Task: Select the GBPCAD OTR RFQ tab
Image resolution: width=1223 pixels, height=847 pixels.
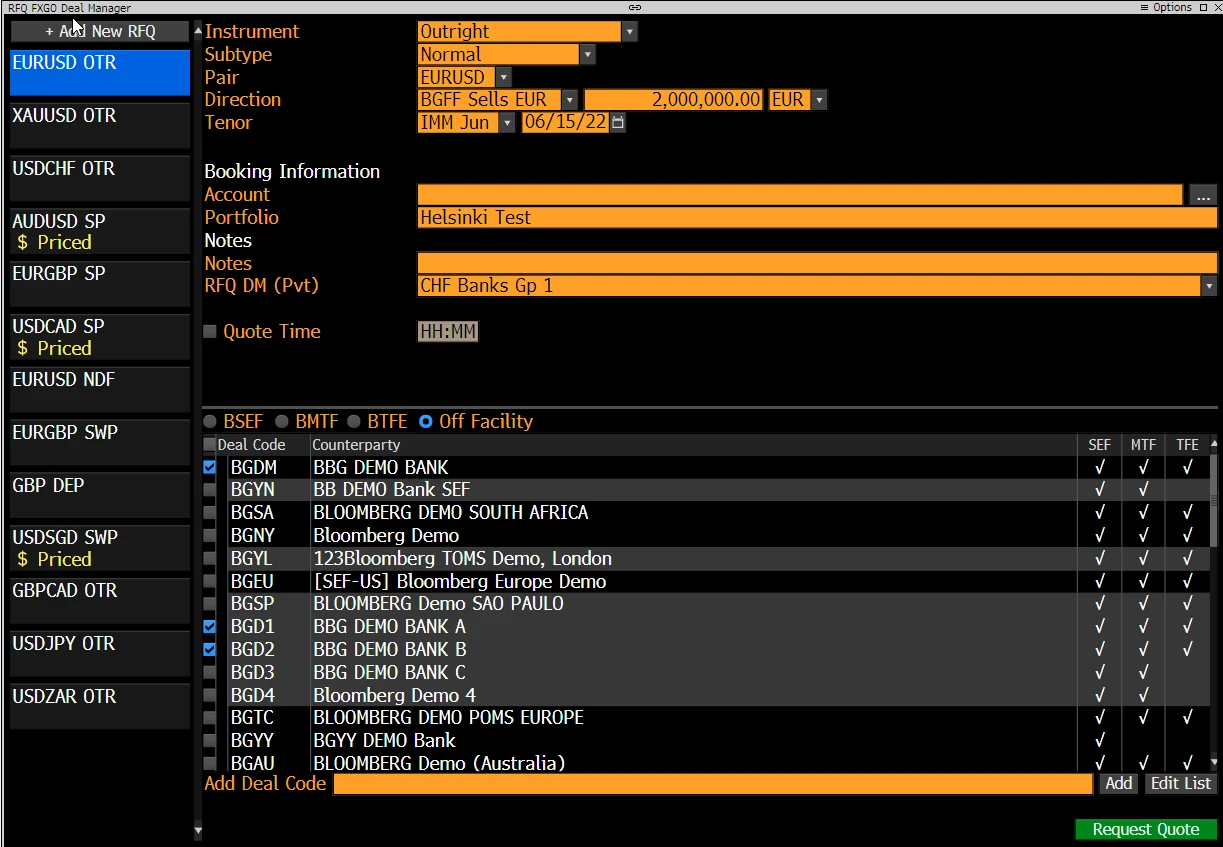Action: pos(99,601)
